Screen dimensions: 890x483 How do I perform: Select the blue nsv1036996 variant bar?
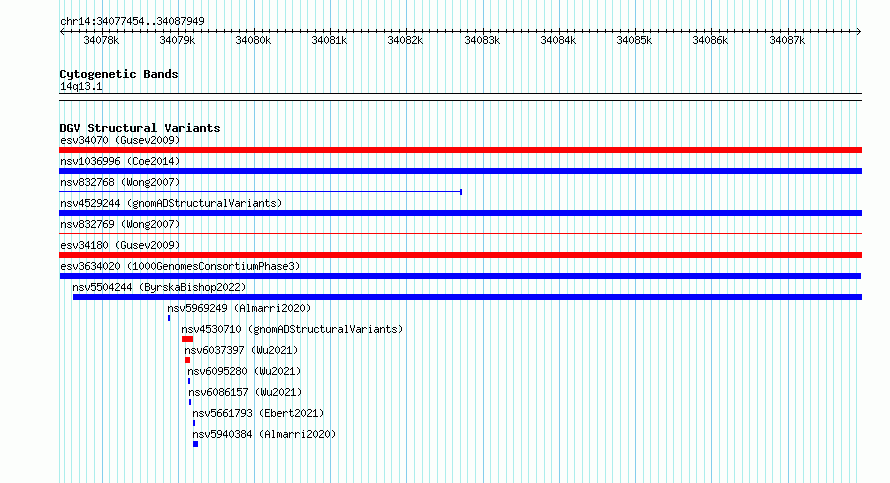coord(460,171)
